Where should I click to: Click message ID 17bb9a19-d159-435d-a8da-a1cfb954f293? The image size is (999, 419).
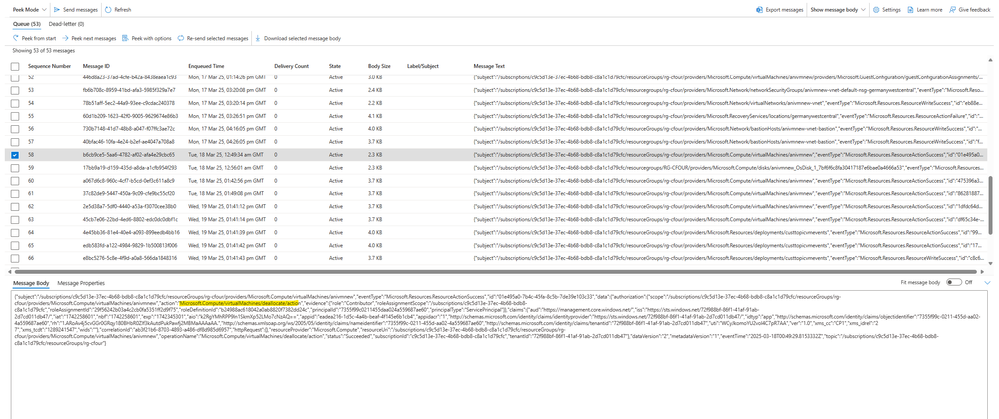click(130, 167)
